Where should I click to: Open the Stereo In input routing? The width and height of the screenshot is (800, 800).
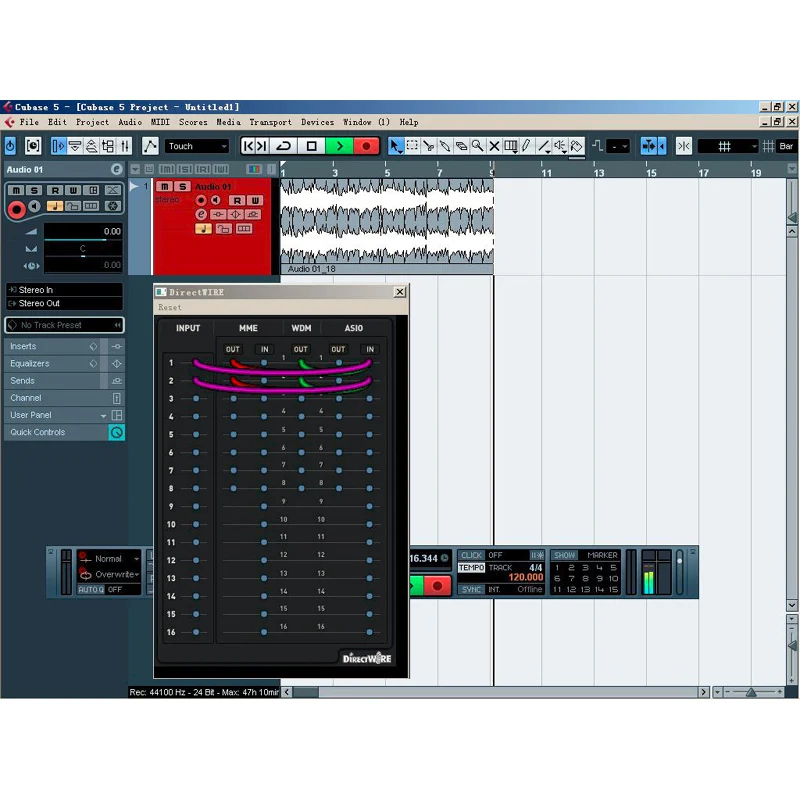tap(64, 290)
